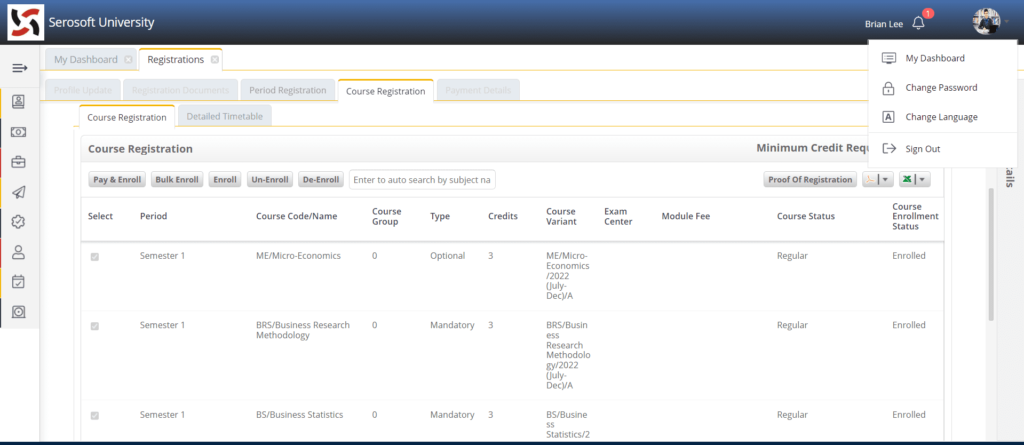Select the top-level Course Registration tab

tap(385, 91)
